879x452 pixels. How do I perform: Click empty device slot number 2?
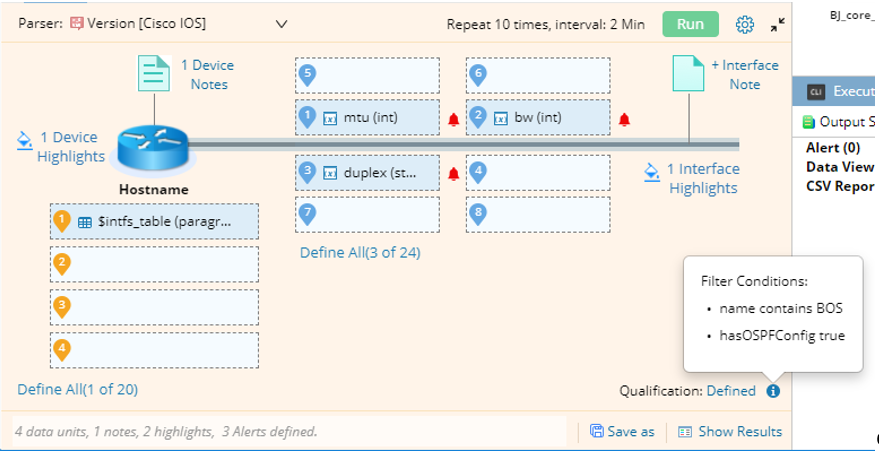154,264
